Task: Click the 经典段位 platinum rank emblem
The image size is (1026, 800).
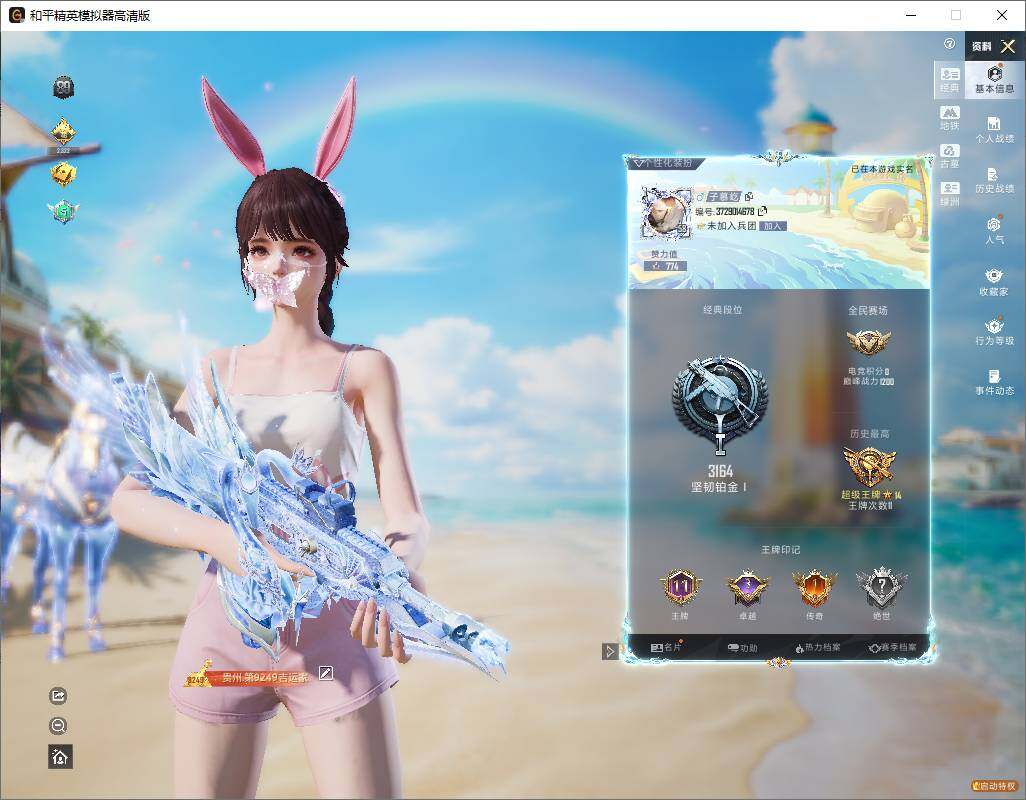Action: 720,404
